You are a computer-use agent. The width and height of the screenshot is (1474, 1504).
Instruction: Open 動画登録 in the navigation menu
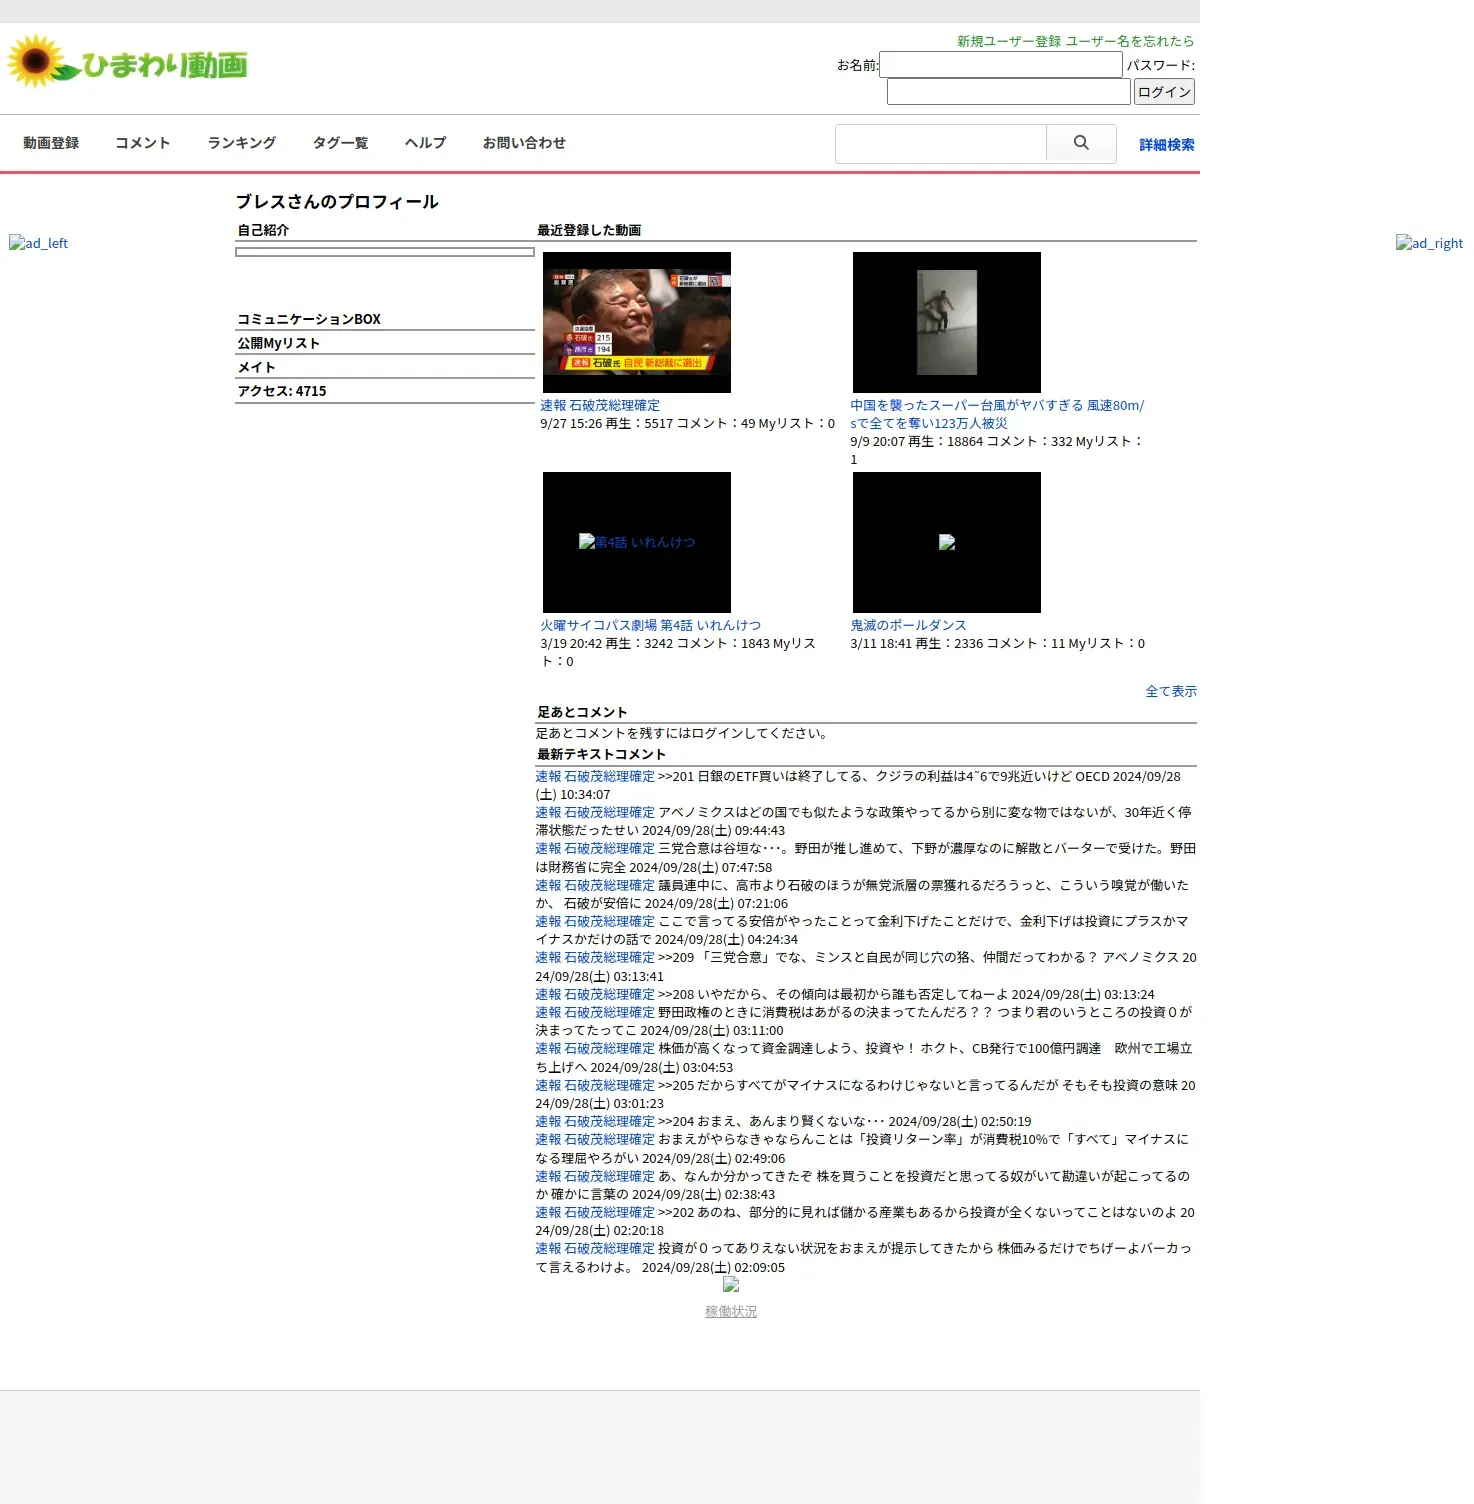click(51, 143)
